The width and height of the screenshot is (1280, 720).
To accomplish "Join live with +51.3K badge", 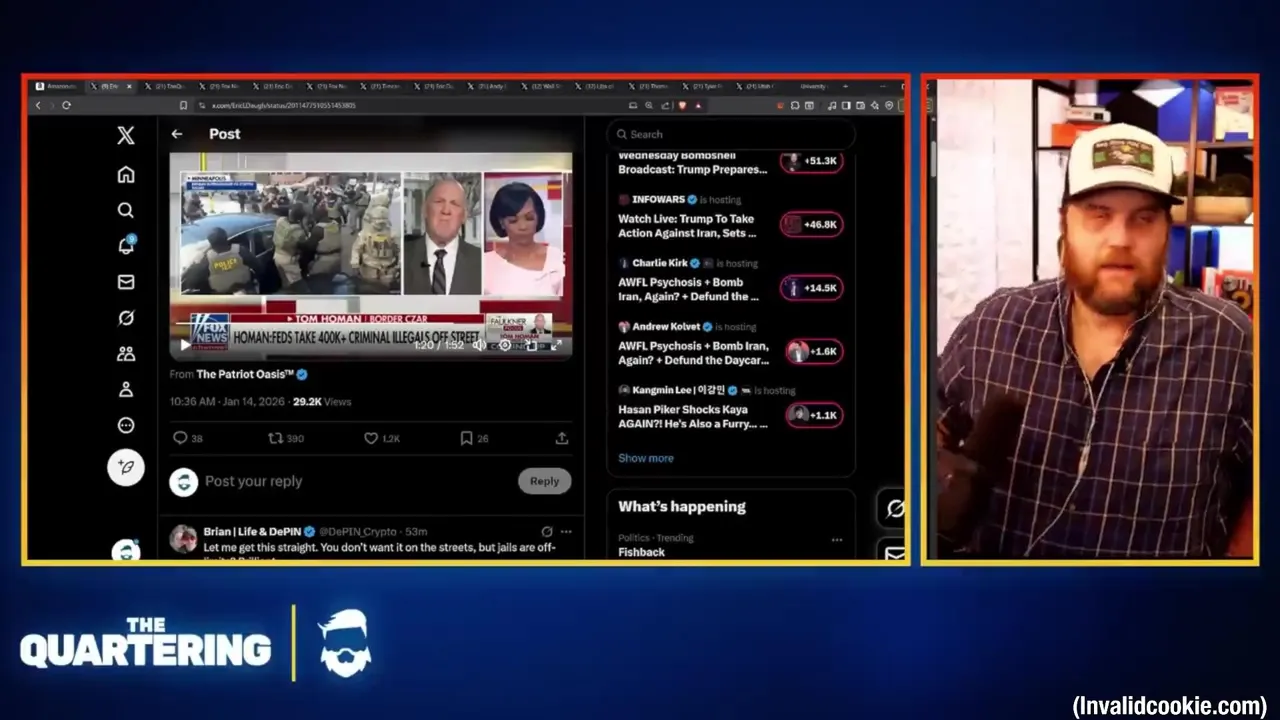I will point(812,161).
